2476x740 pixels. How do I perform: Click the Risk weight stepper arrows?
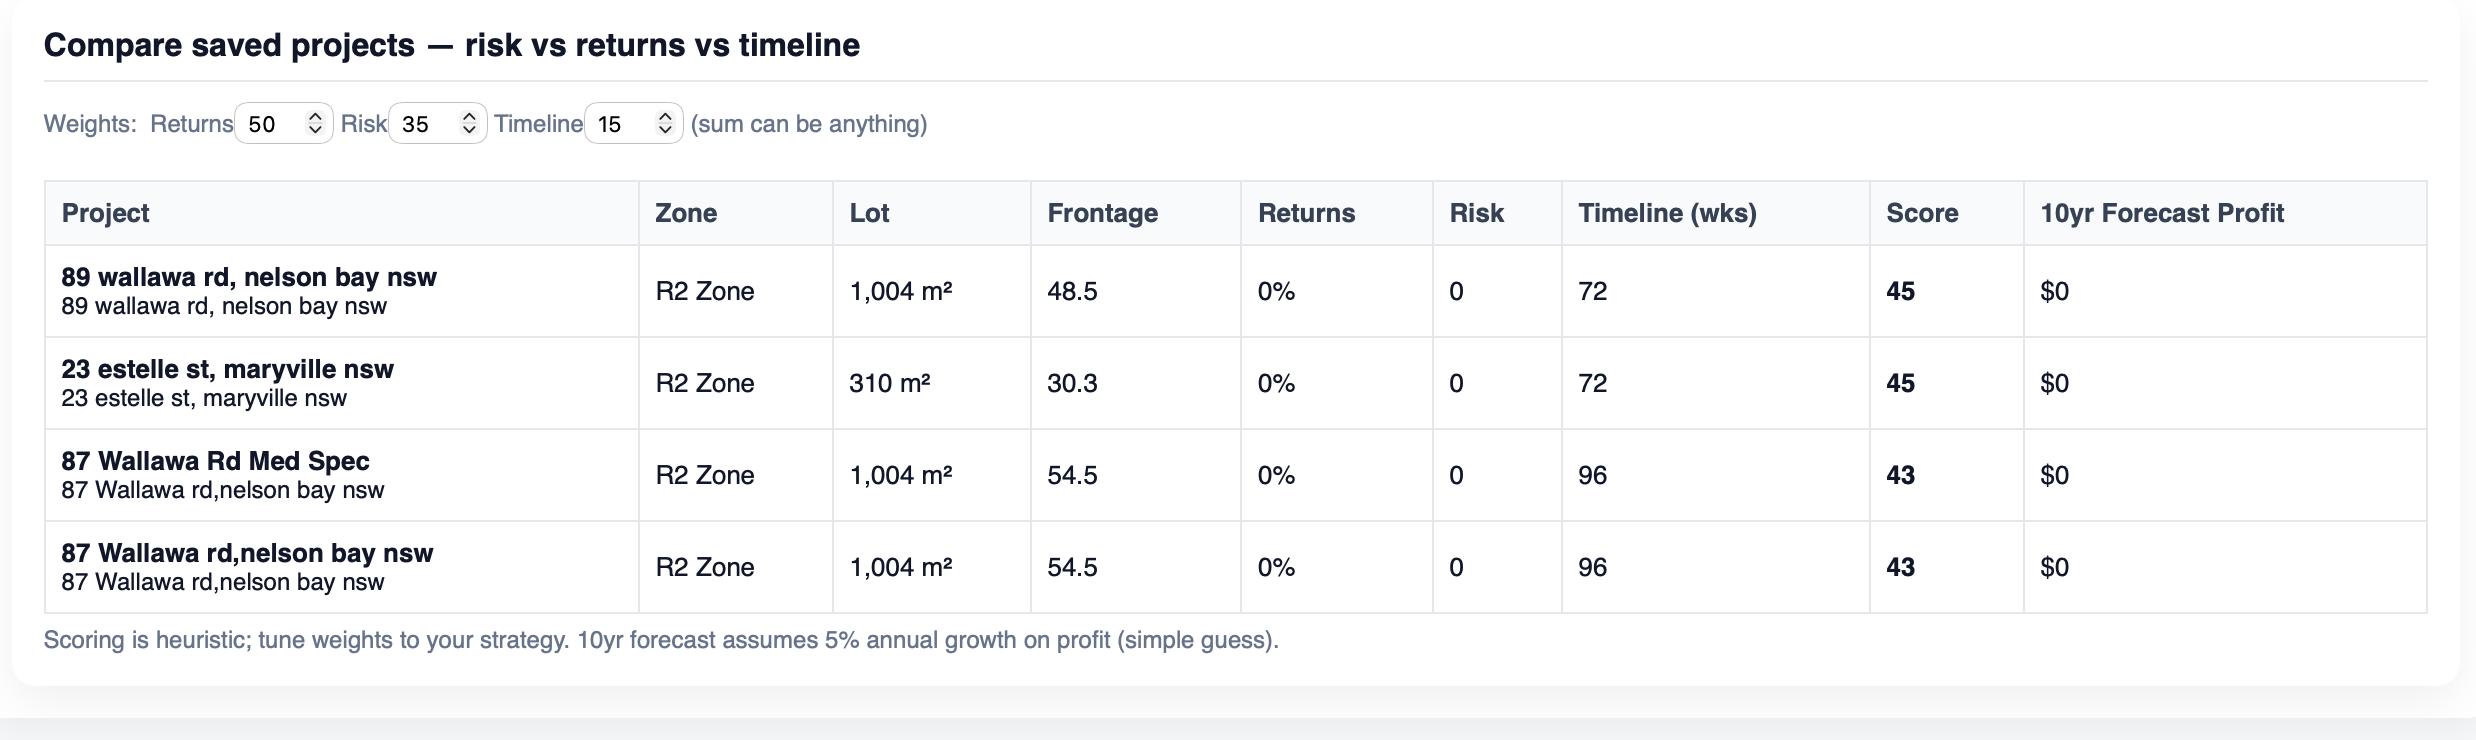(469, 123)
